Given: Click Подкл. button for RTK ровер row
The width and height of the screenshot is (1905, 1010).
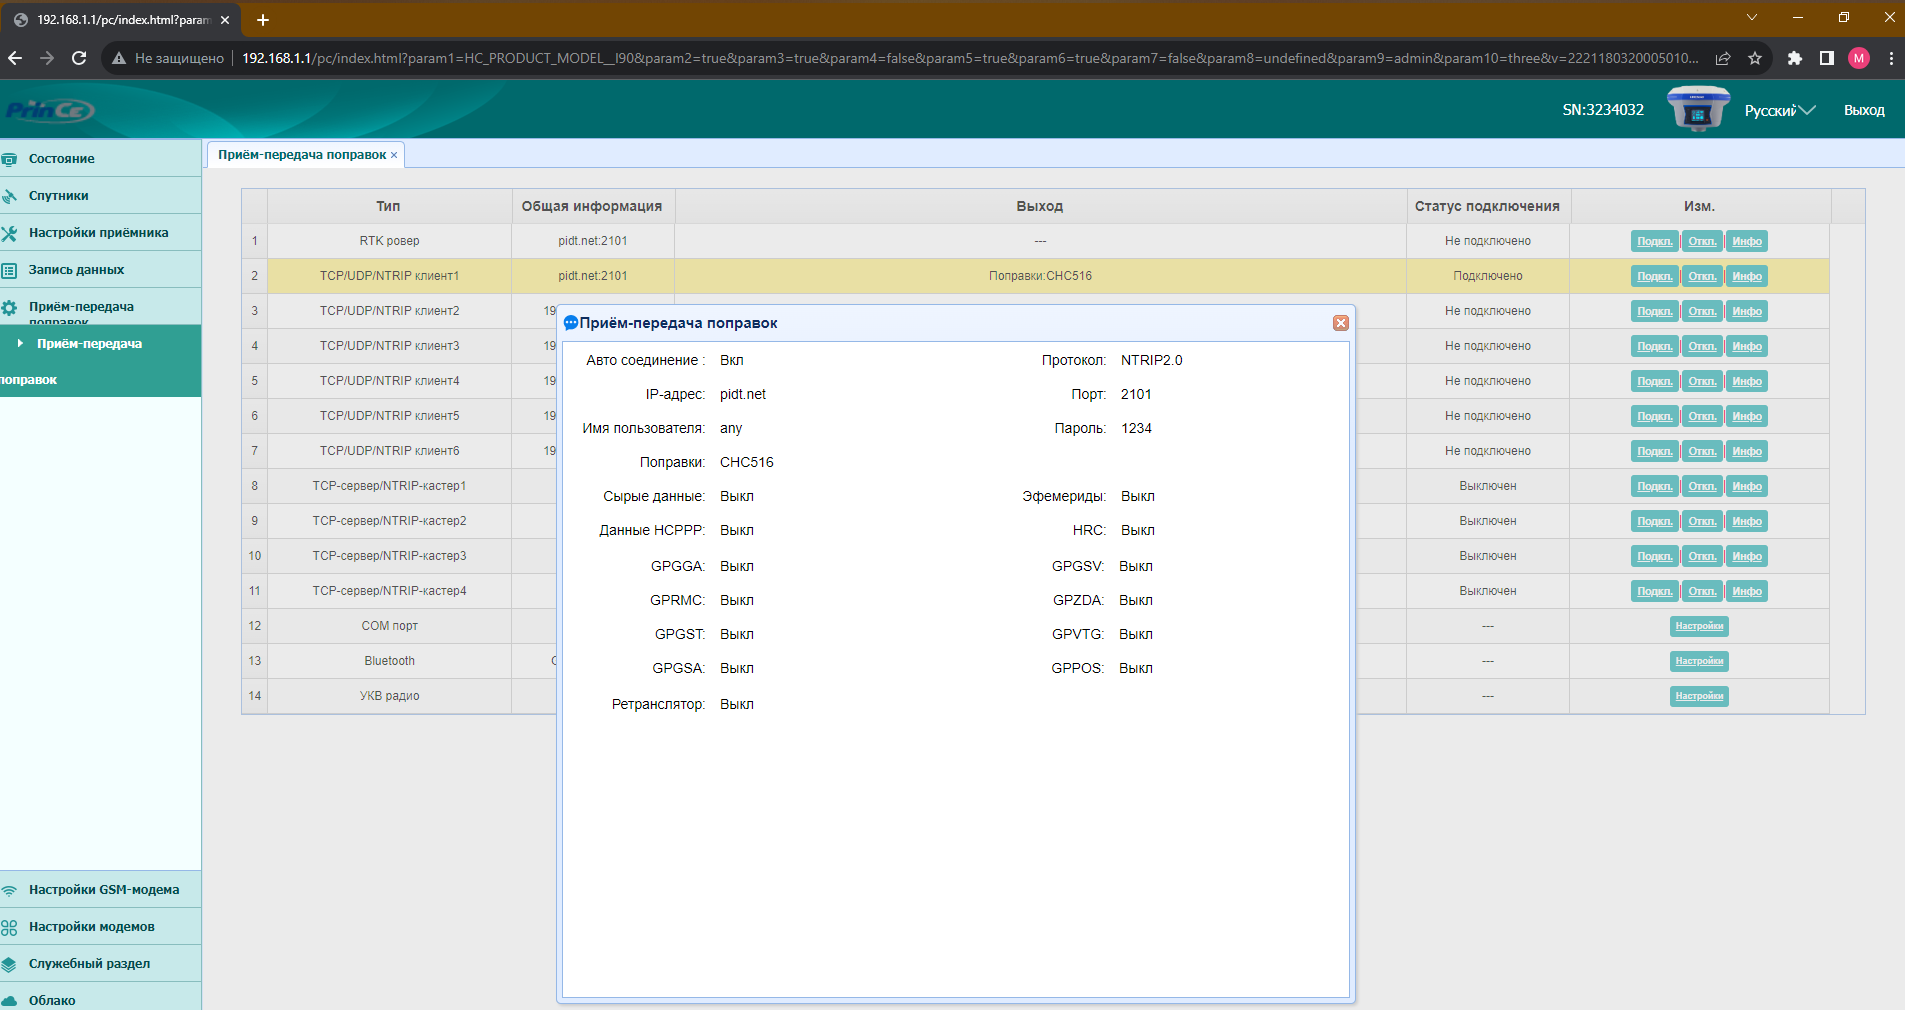Looking at the screenshot, I should [1654, 241].
